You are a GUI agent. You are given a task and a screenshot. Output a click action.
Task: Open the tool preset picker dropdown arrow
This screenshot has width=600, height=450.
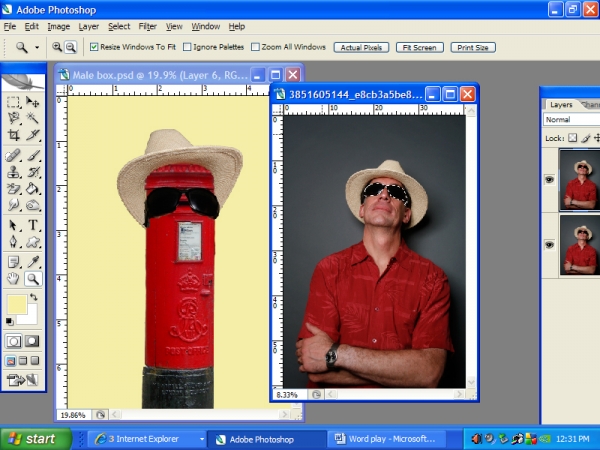pyautogui.click(x=37, y=47)
